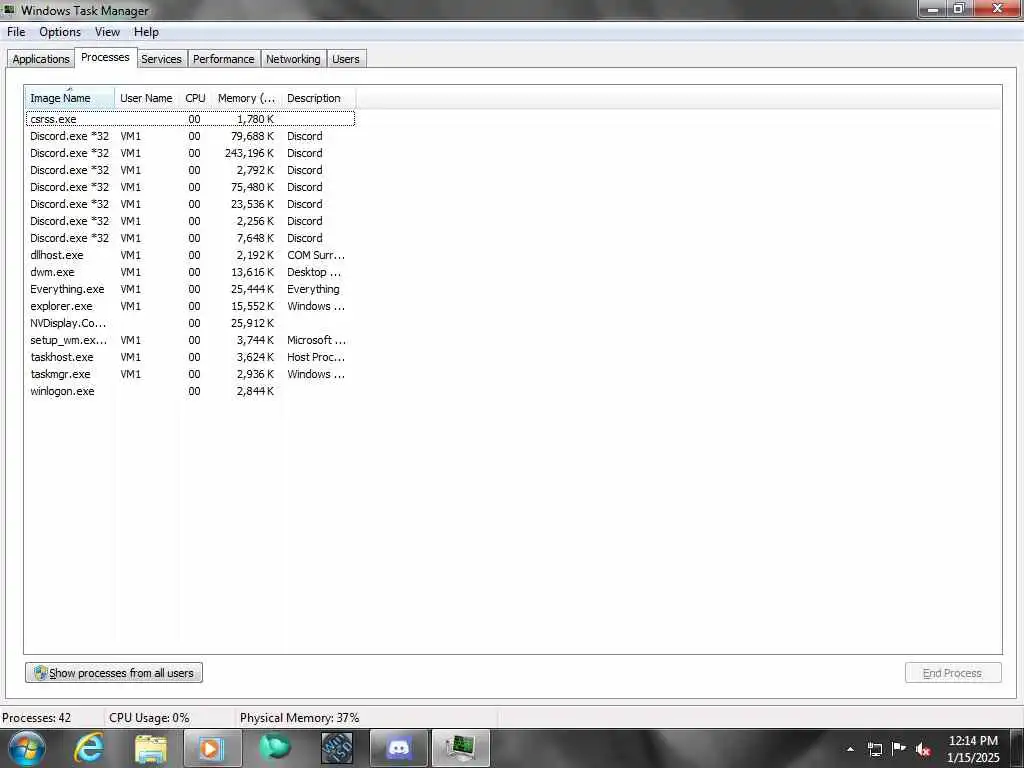Open Windows Media Player from the taskbar

pos(212,748)
